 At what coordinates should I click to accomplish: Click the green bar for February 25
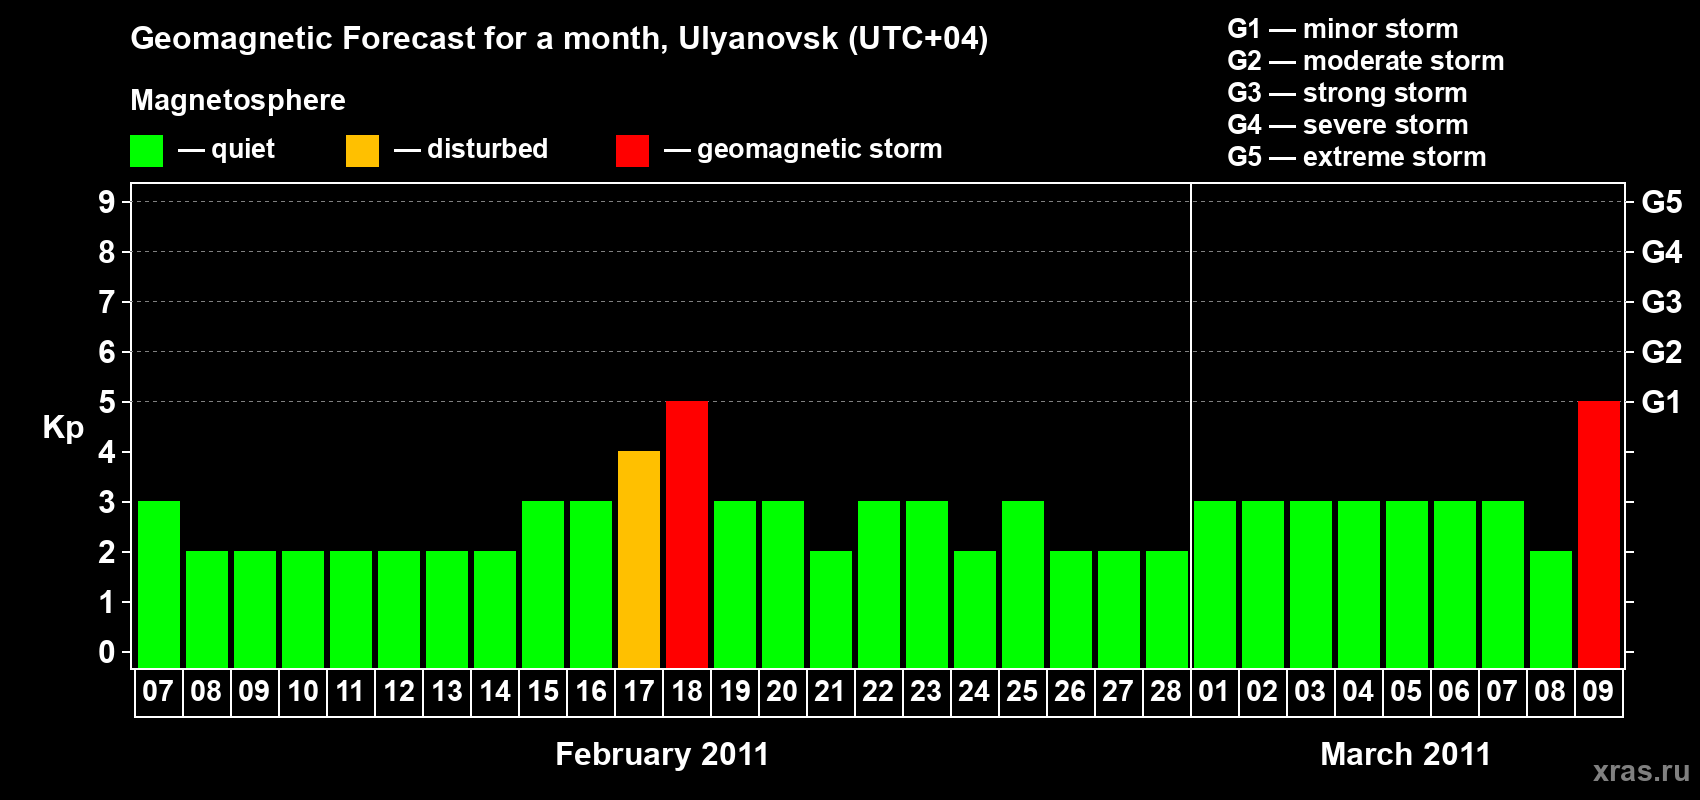[x=1023, y=584]
